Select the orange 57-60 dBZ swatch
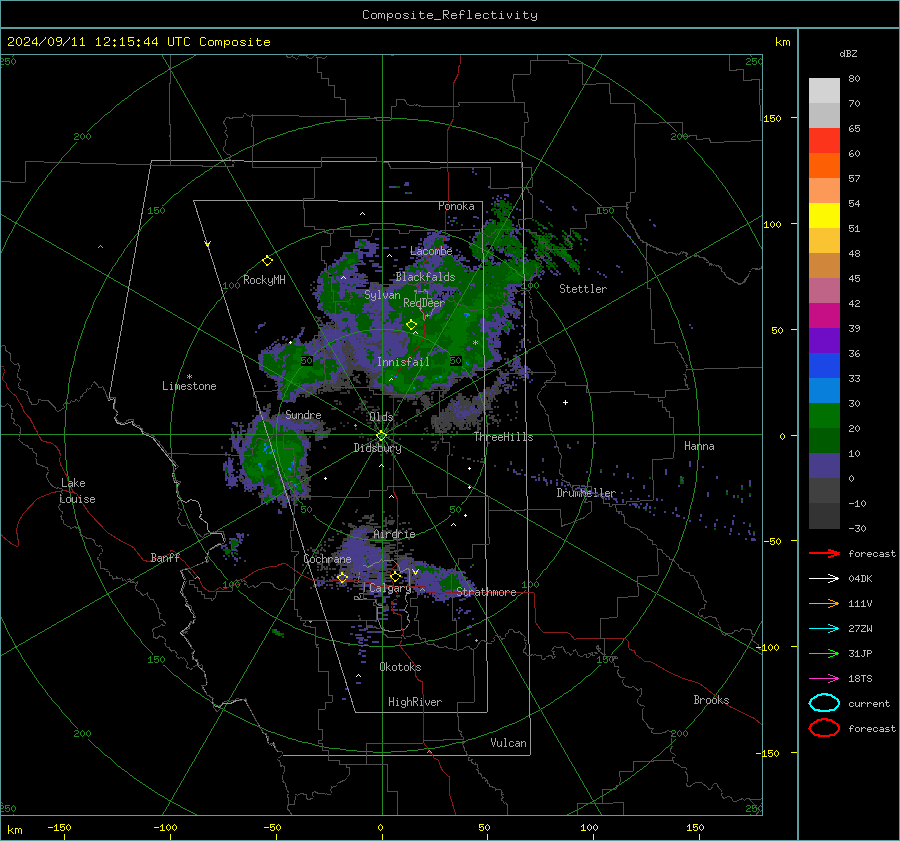This screenshot has height=841, width=900. tap(824, 166)
